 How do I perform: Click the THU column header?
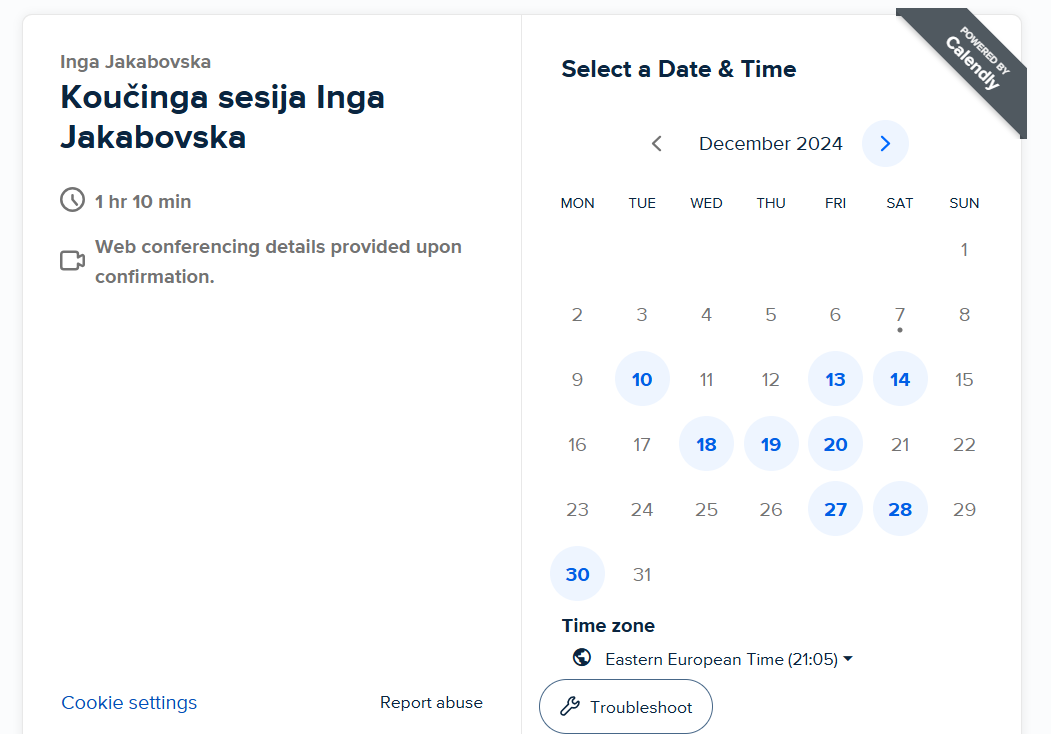pyautogui.click(x=771, y=203)
